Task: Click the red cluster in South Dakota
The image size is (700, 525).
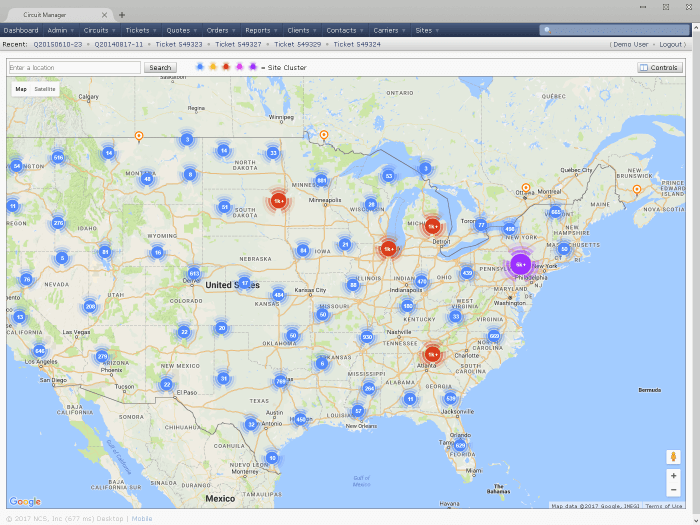Action: pyautogui.click(x=279, y=200)
